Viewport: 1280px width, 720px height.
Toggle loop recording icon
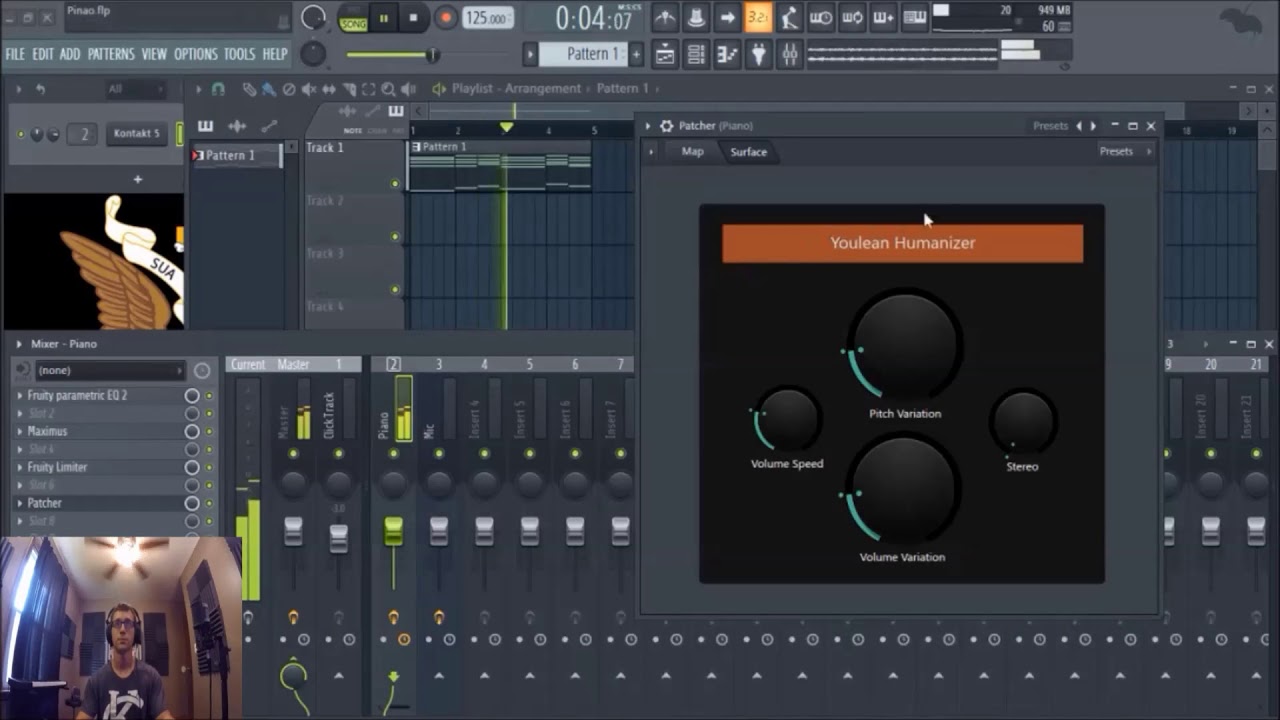(x=852, y=17)
